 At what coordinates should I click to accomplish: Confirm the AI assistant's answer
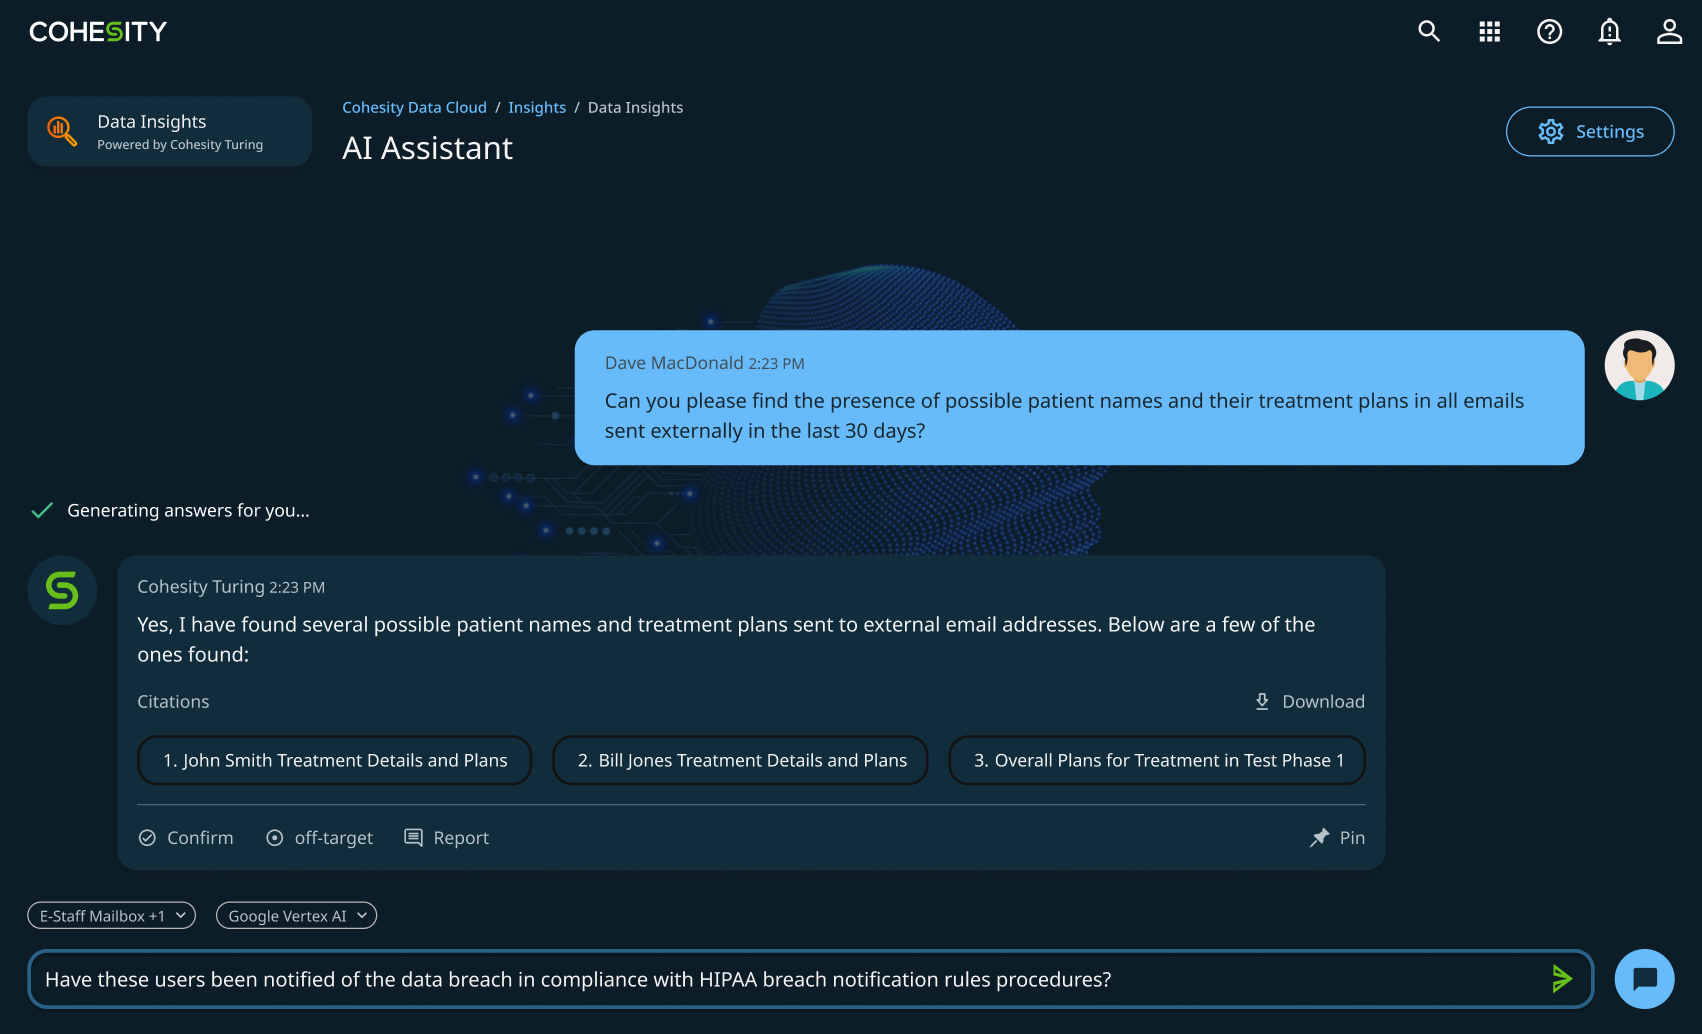coord(186,837)
